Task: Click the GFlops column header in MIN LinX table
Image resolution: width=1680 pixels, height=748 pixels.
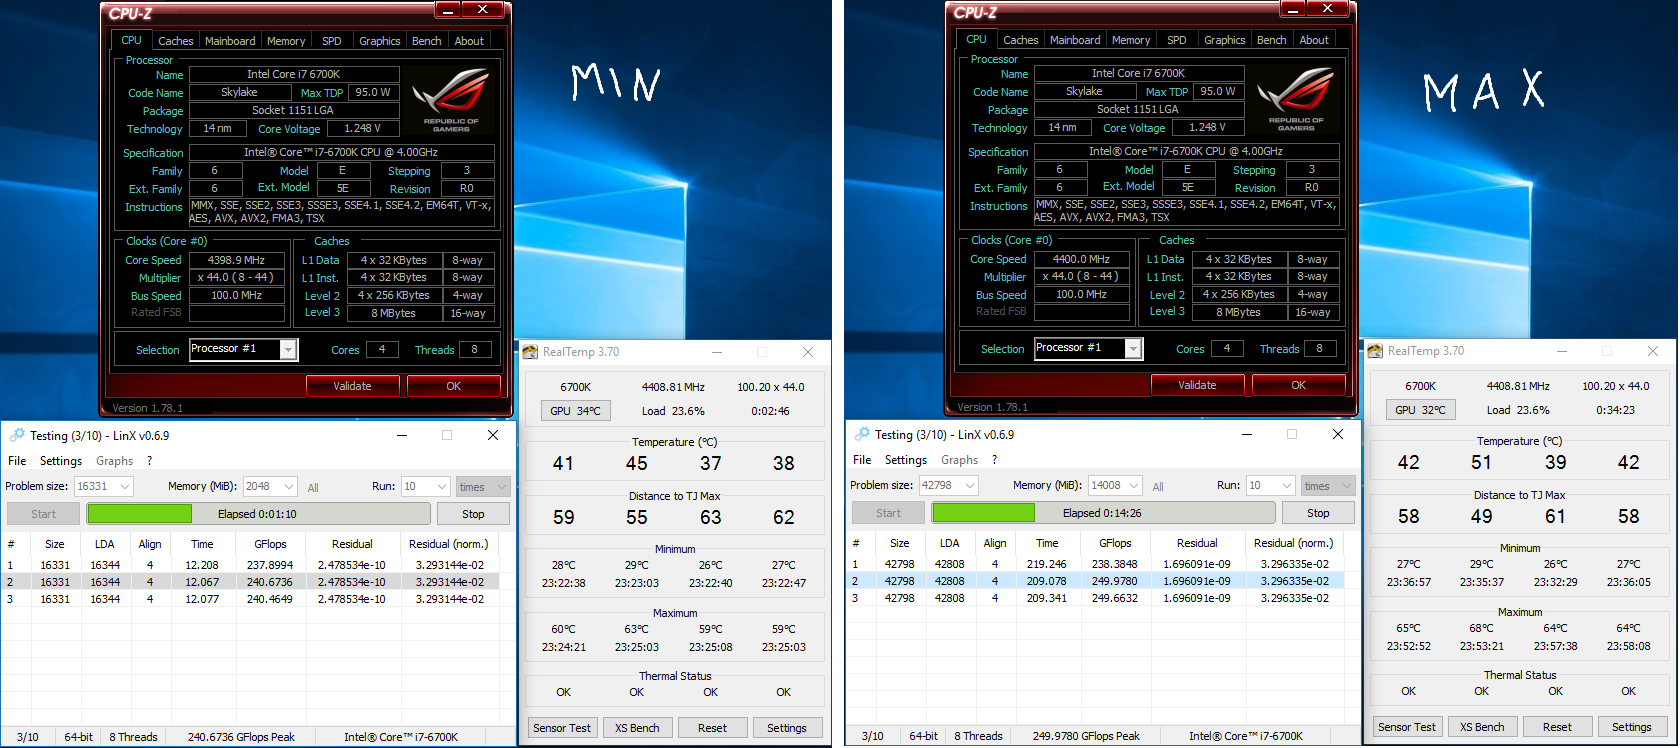Action: pos(270,544)
